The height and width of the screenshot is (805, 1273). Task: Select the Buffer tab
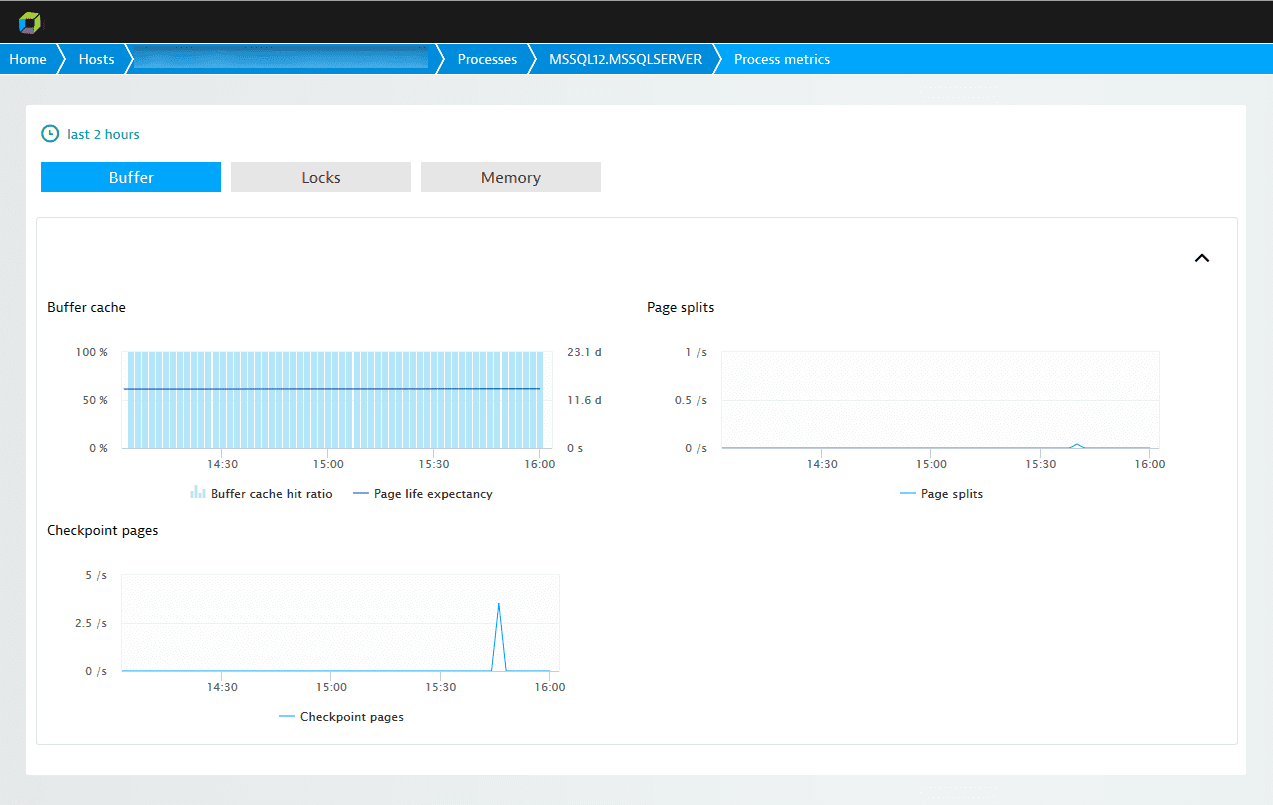tap(131, 177)
